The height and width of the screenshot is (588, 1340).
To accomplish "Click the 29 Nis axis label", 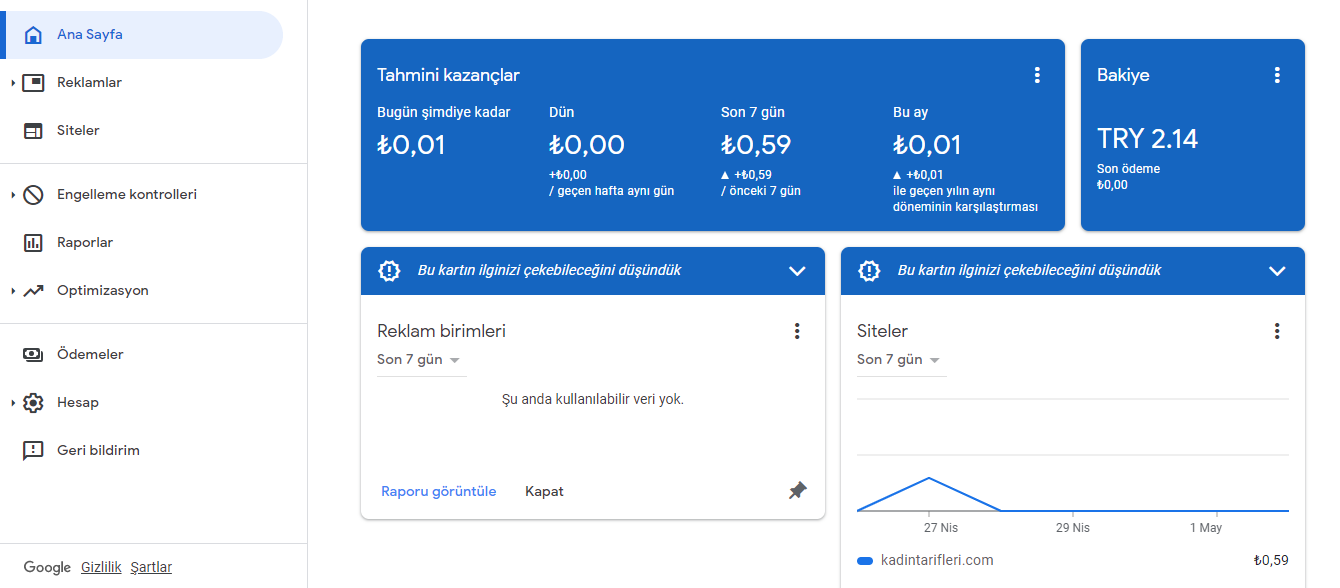I will coord(1073,527).
